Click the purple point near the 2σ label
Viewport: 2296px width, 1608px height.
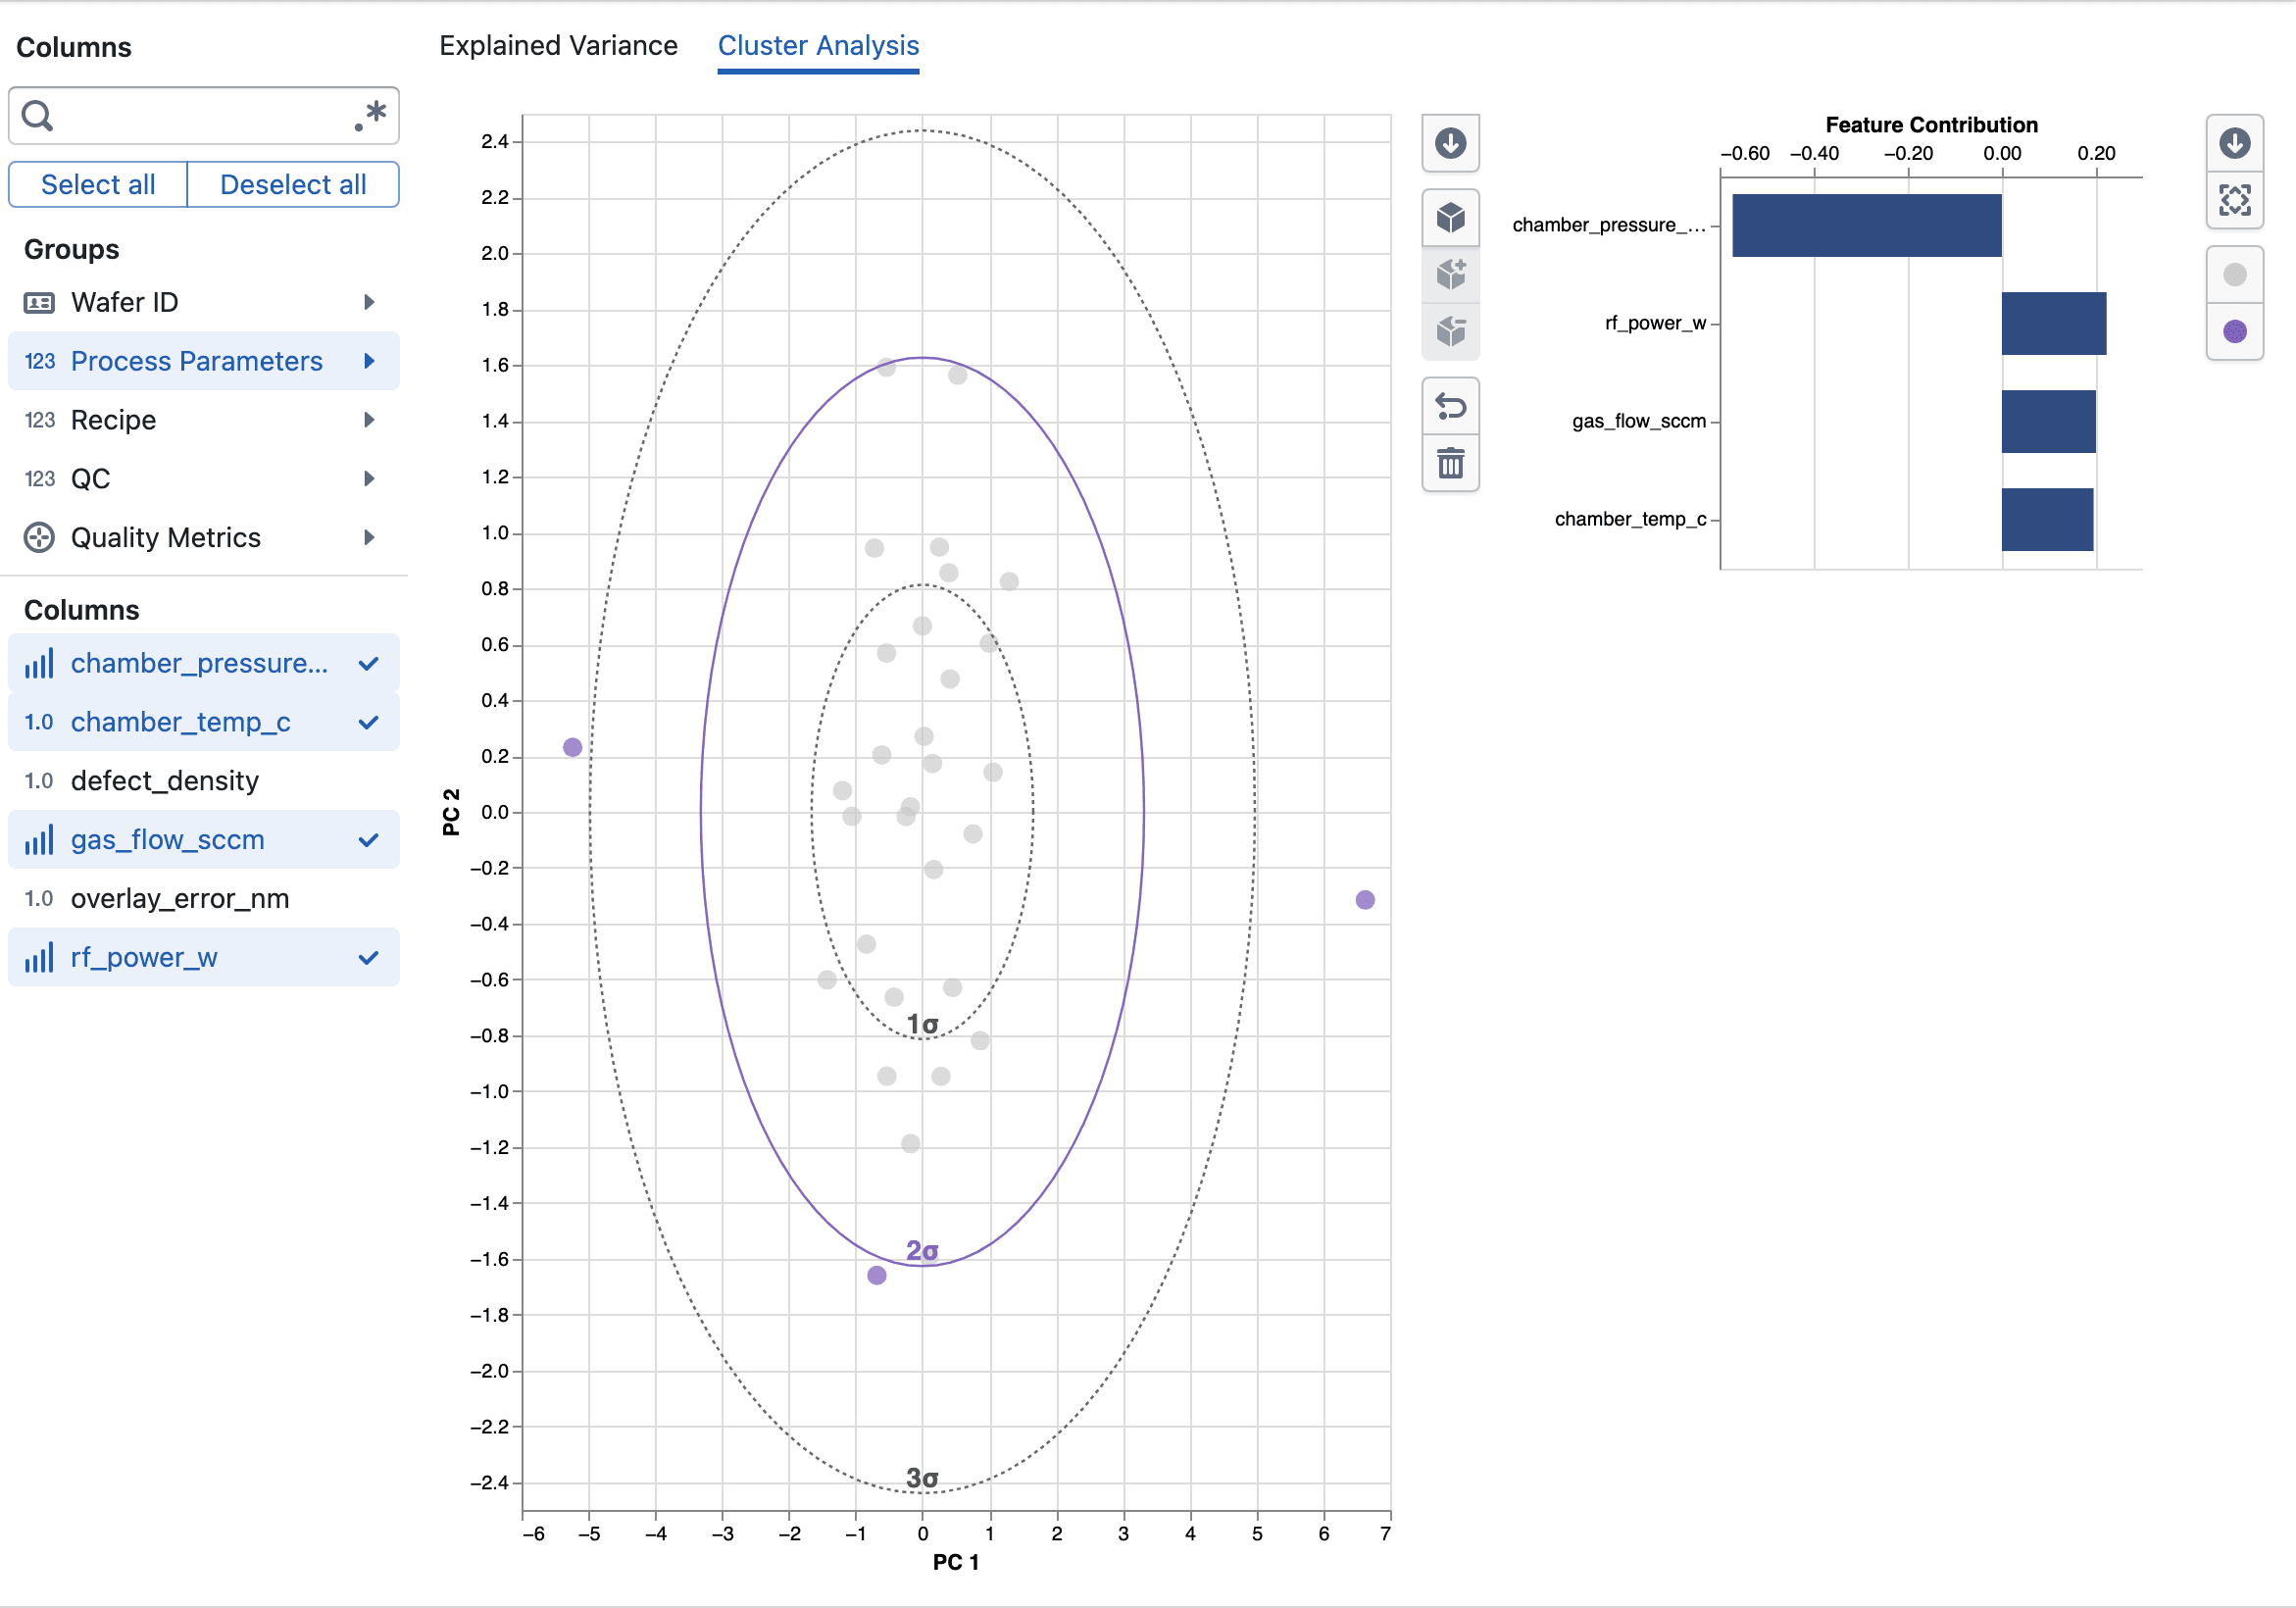coord(877,1275)
